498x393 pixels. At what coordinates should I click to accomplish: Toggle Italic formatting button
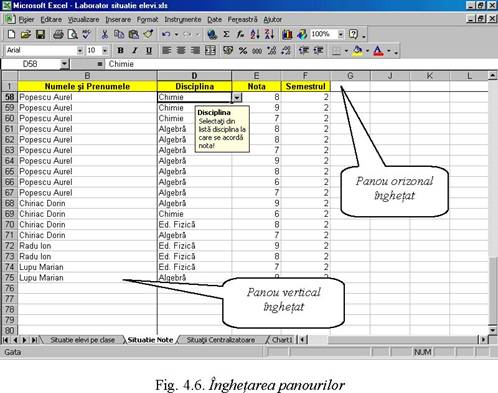coord(135,51)
